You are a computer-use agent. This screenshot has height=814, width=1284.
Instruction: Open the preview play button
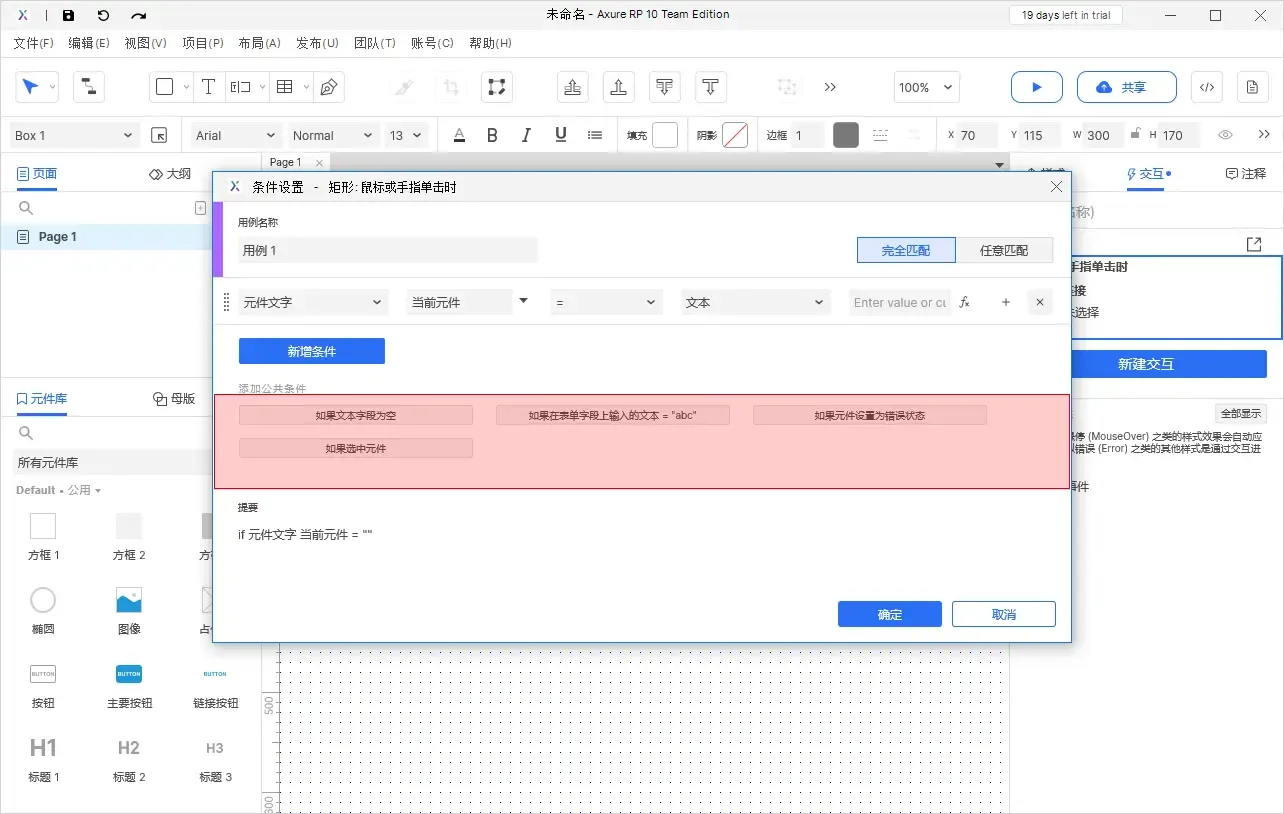point(1036,87)
